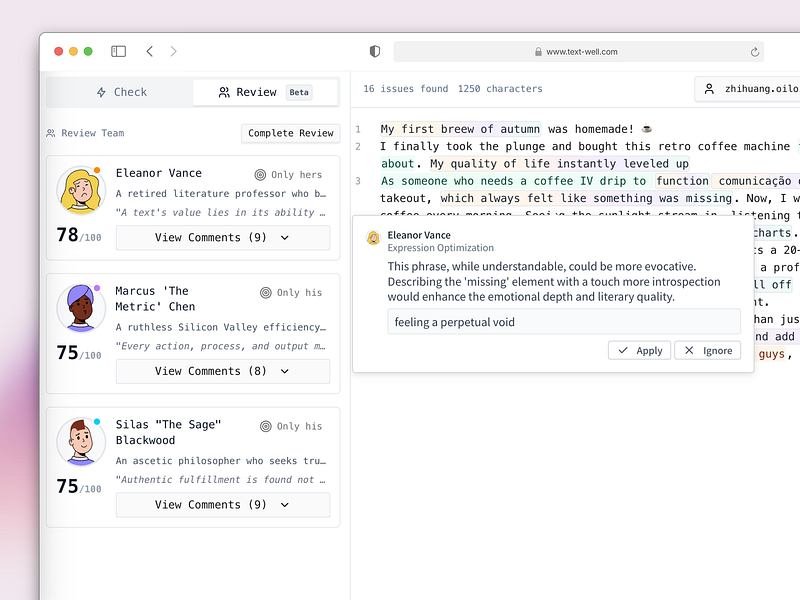
Task: Click Marcus's score 75/100
Action: [x=79, y=353]
